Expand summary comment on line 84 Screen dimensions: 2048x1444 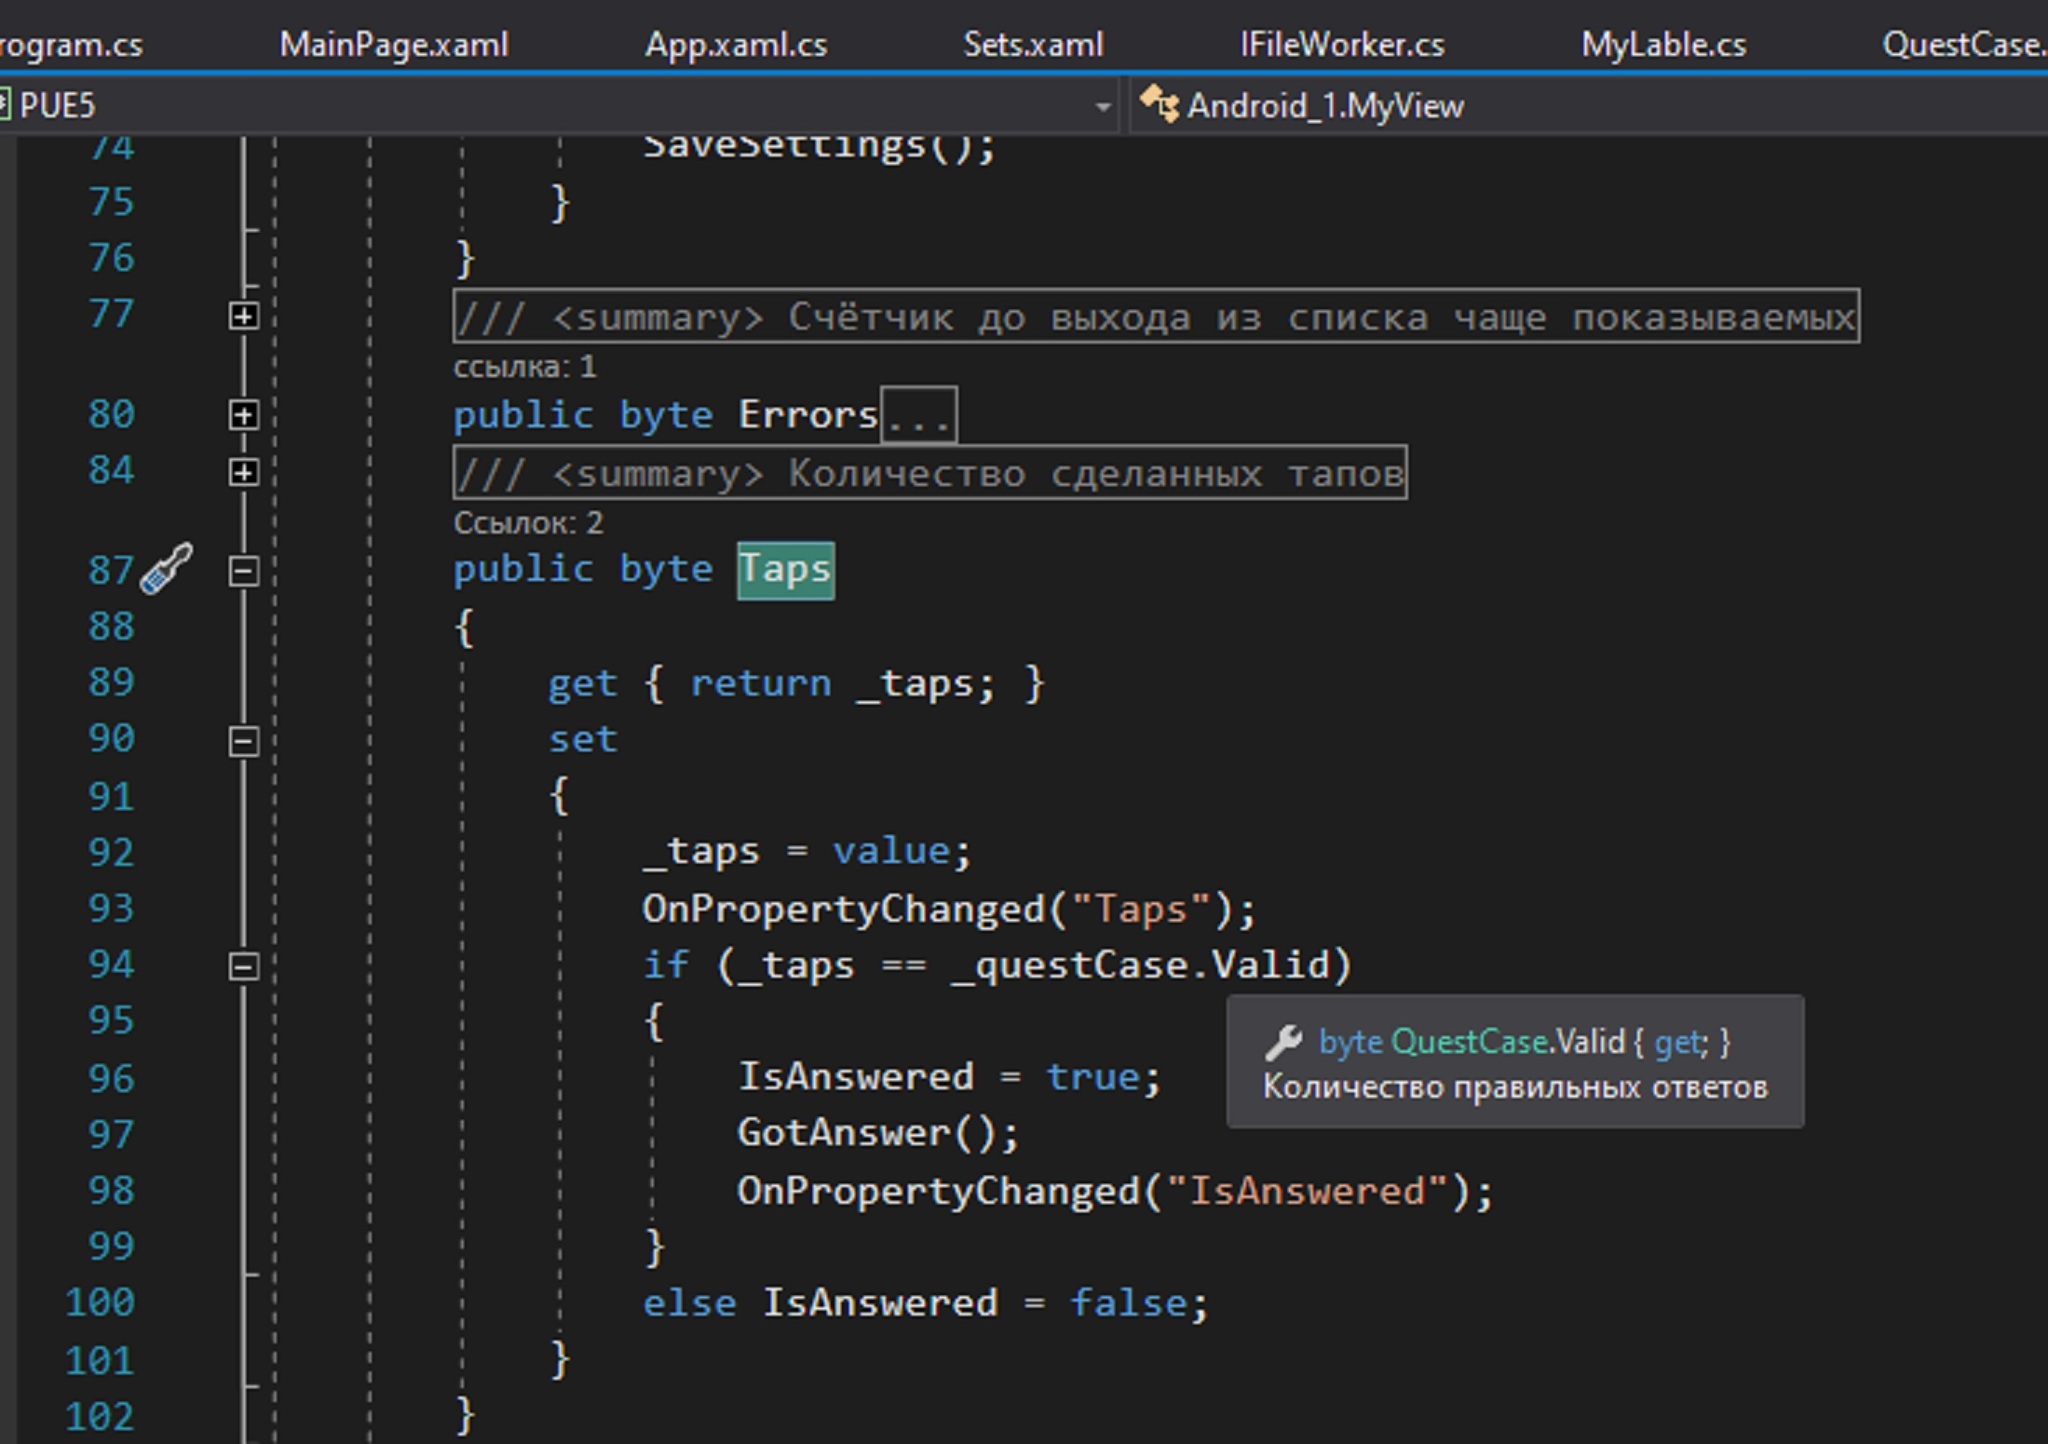click(x=243, y=471)
